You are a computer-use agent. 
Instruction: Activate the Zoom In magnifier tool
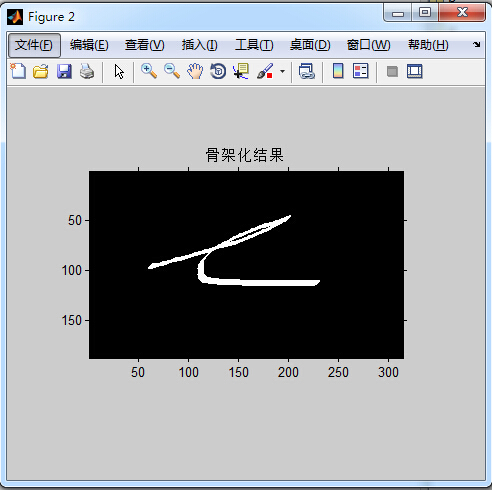[x=149, y=71]
